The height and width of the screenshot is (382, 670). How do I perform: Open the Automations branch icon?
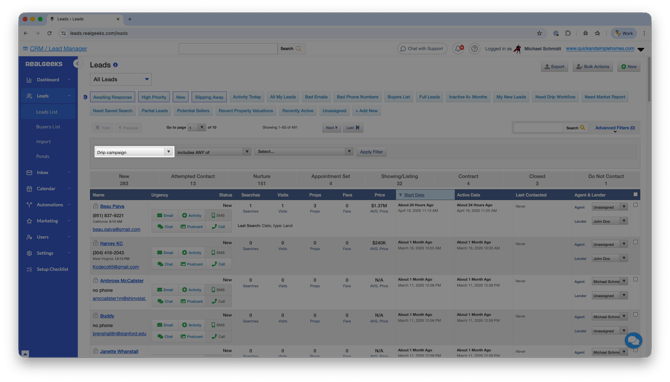(29, 205)
